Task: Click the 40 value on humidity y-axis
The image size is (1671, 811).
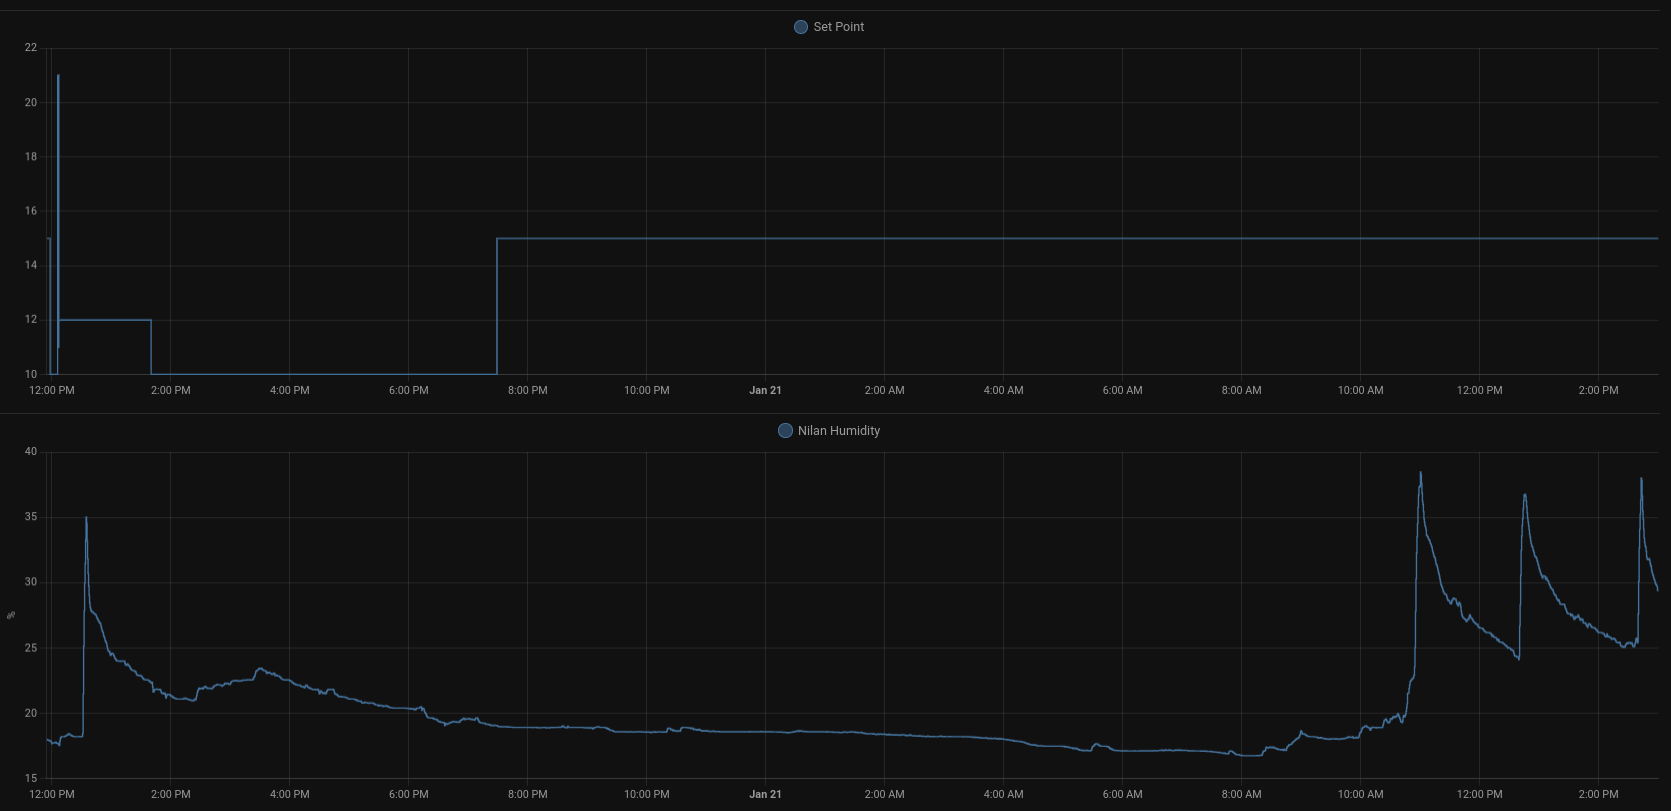Action: [x=31, y=452]
